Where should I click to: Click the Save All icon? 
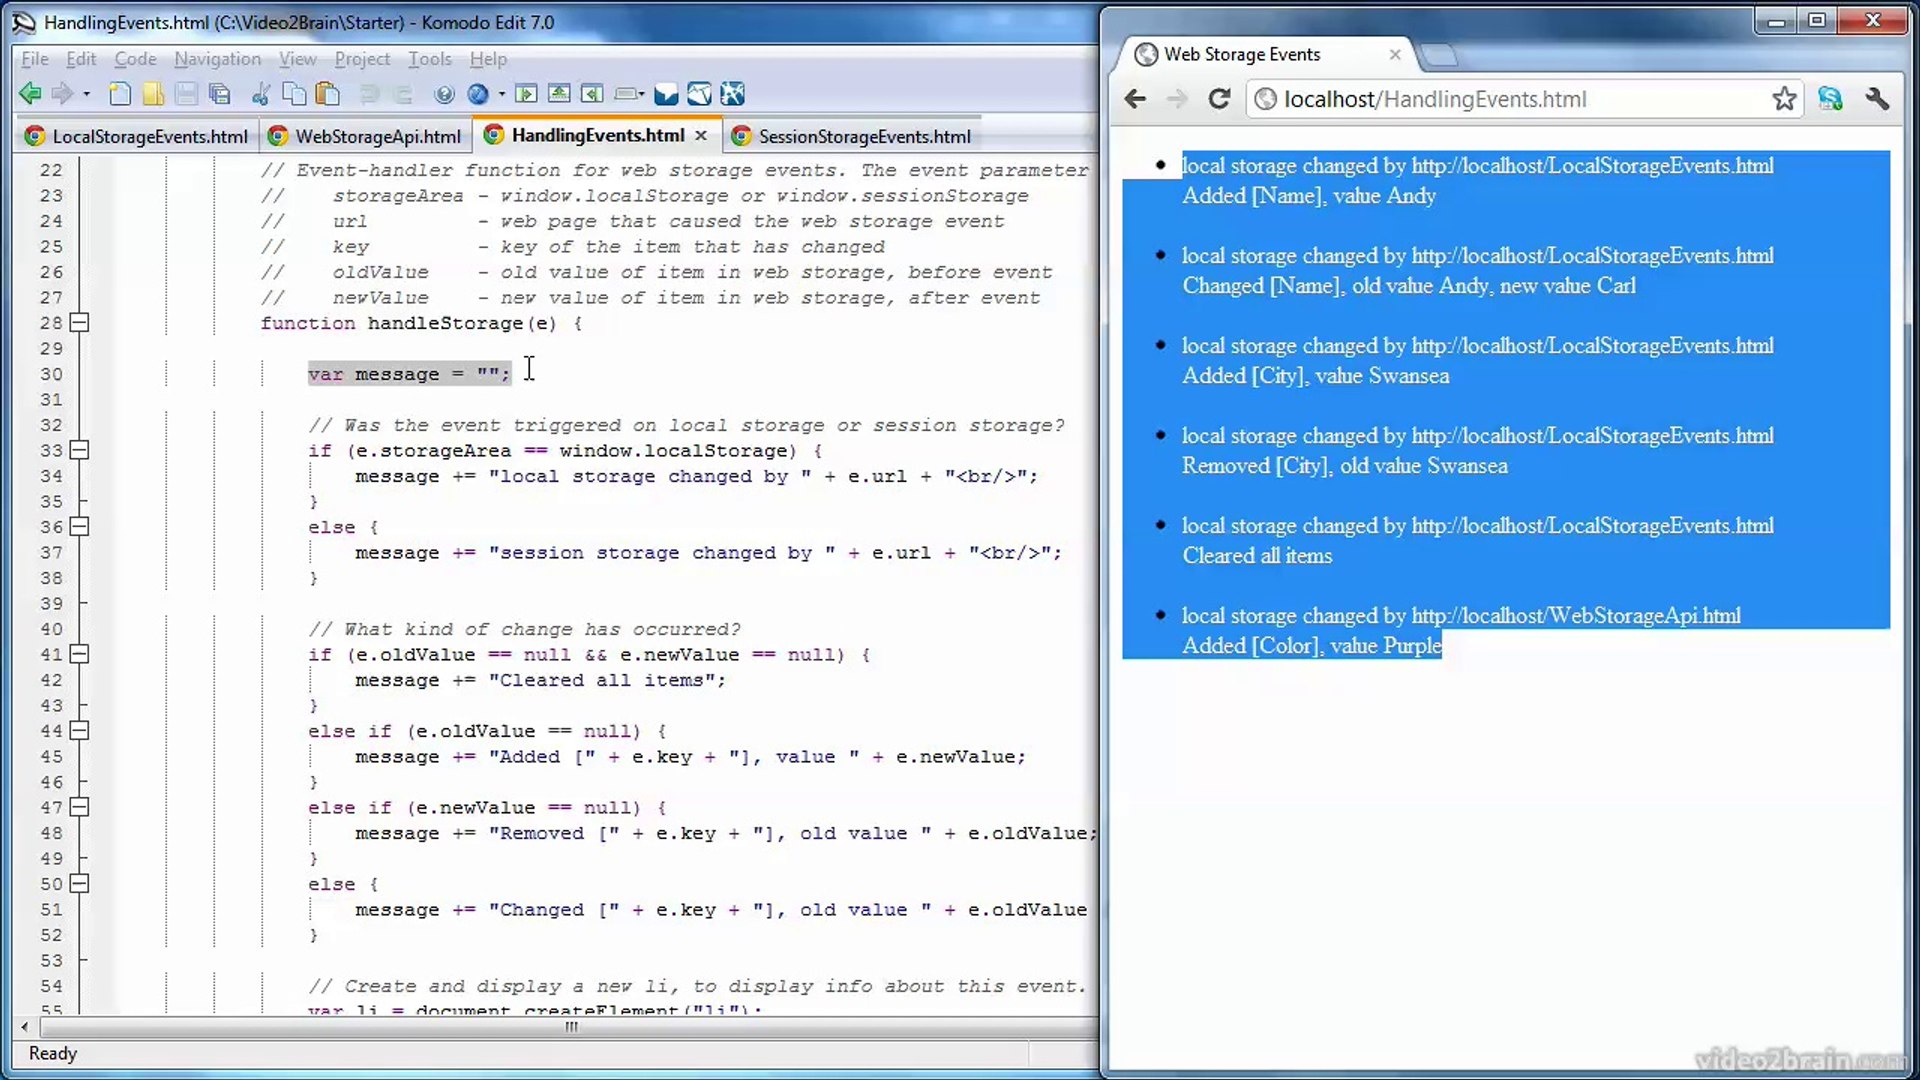click(219, 94)
